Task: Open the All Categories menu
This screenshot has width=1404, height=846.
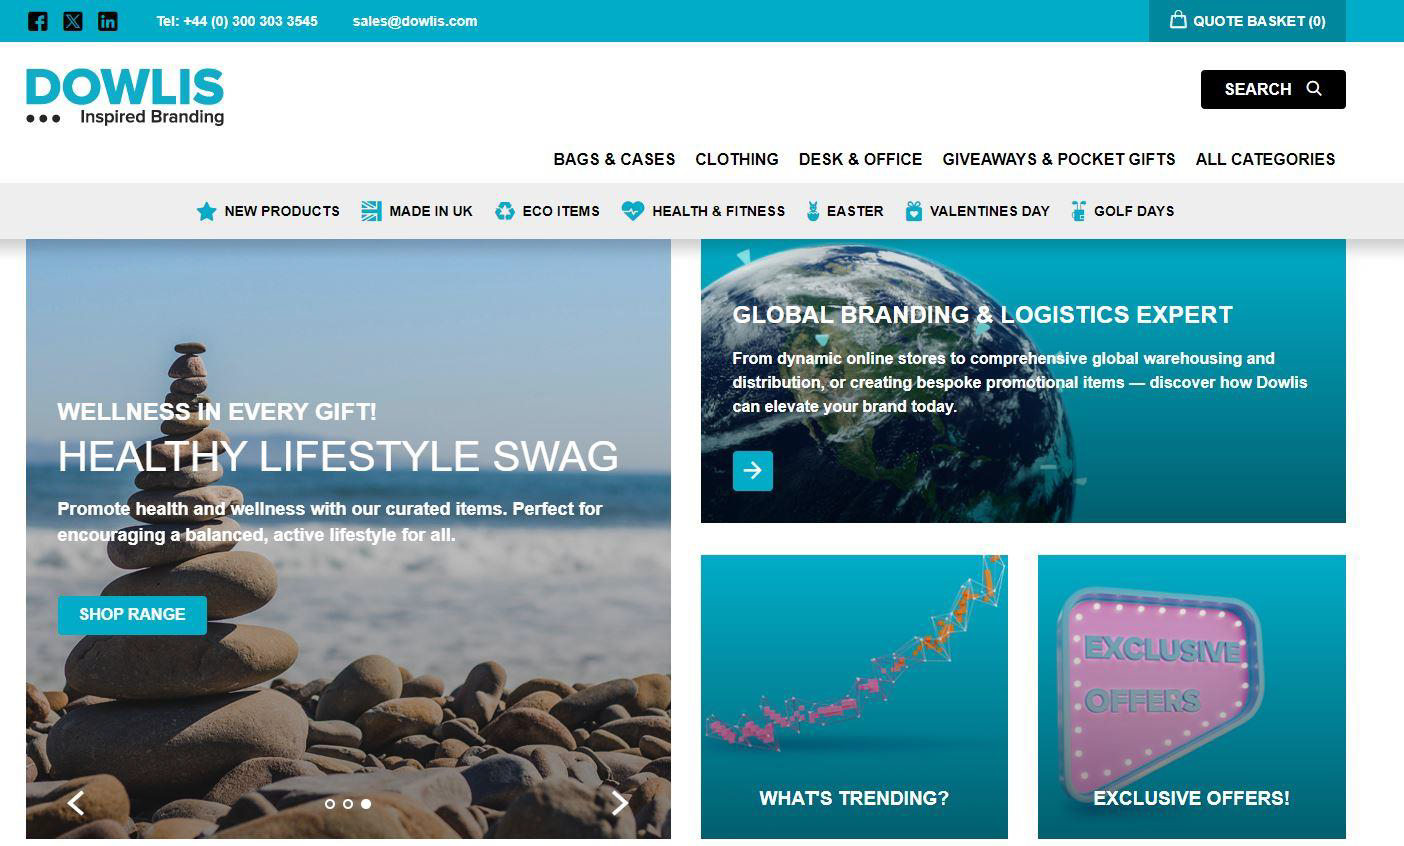Action: point(1265,159)
